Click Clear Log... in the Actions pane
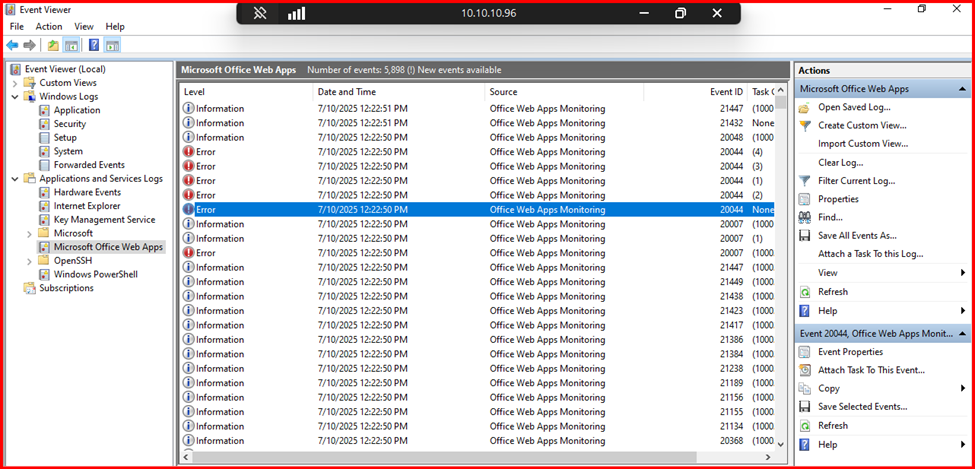This screenshot has width=975, height=469. click(840, 162)
